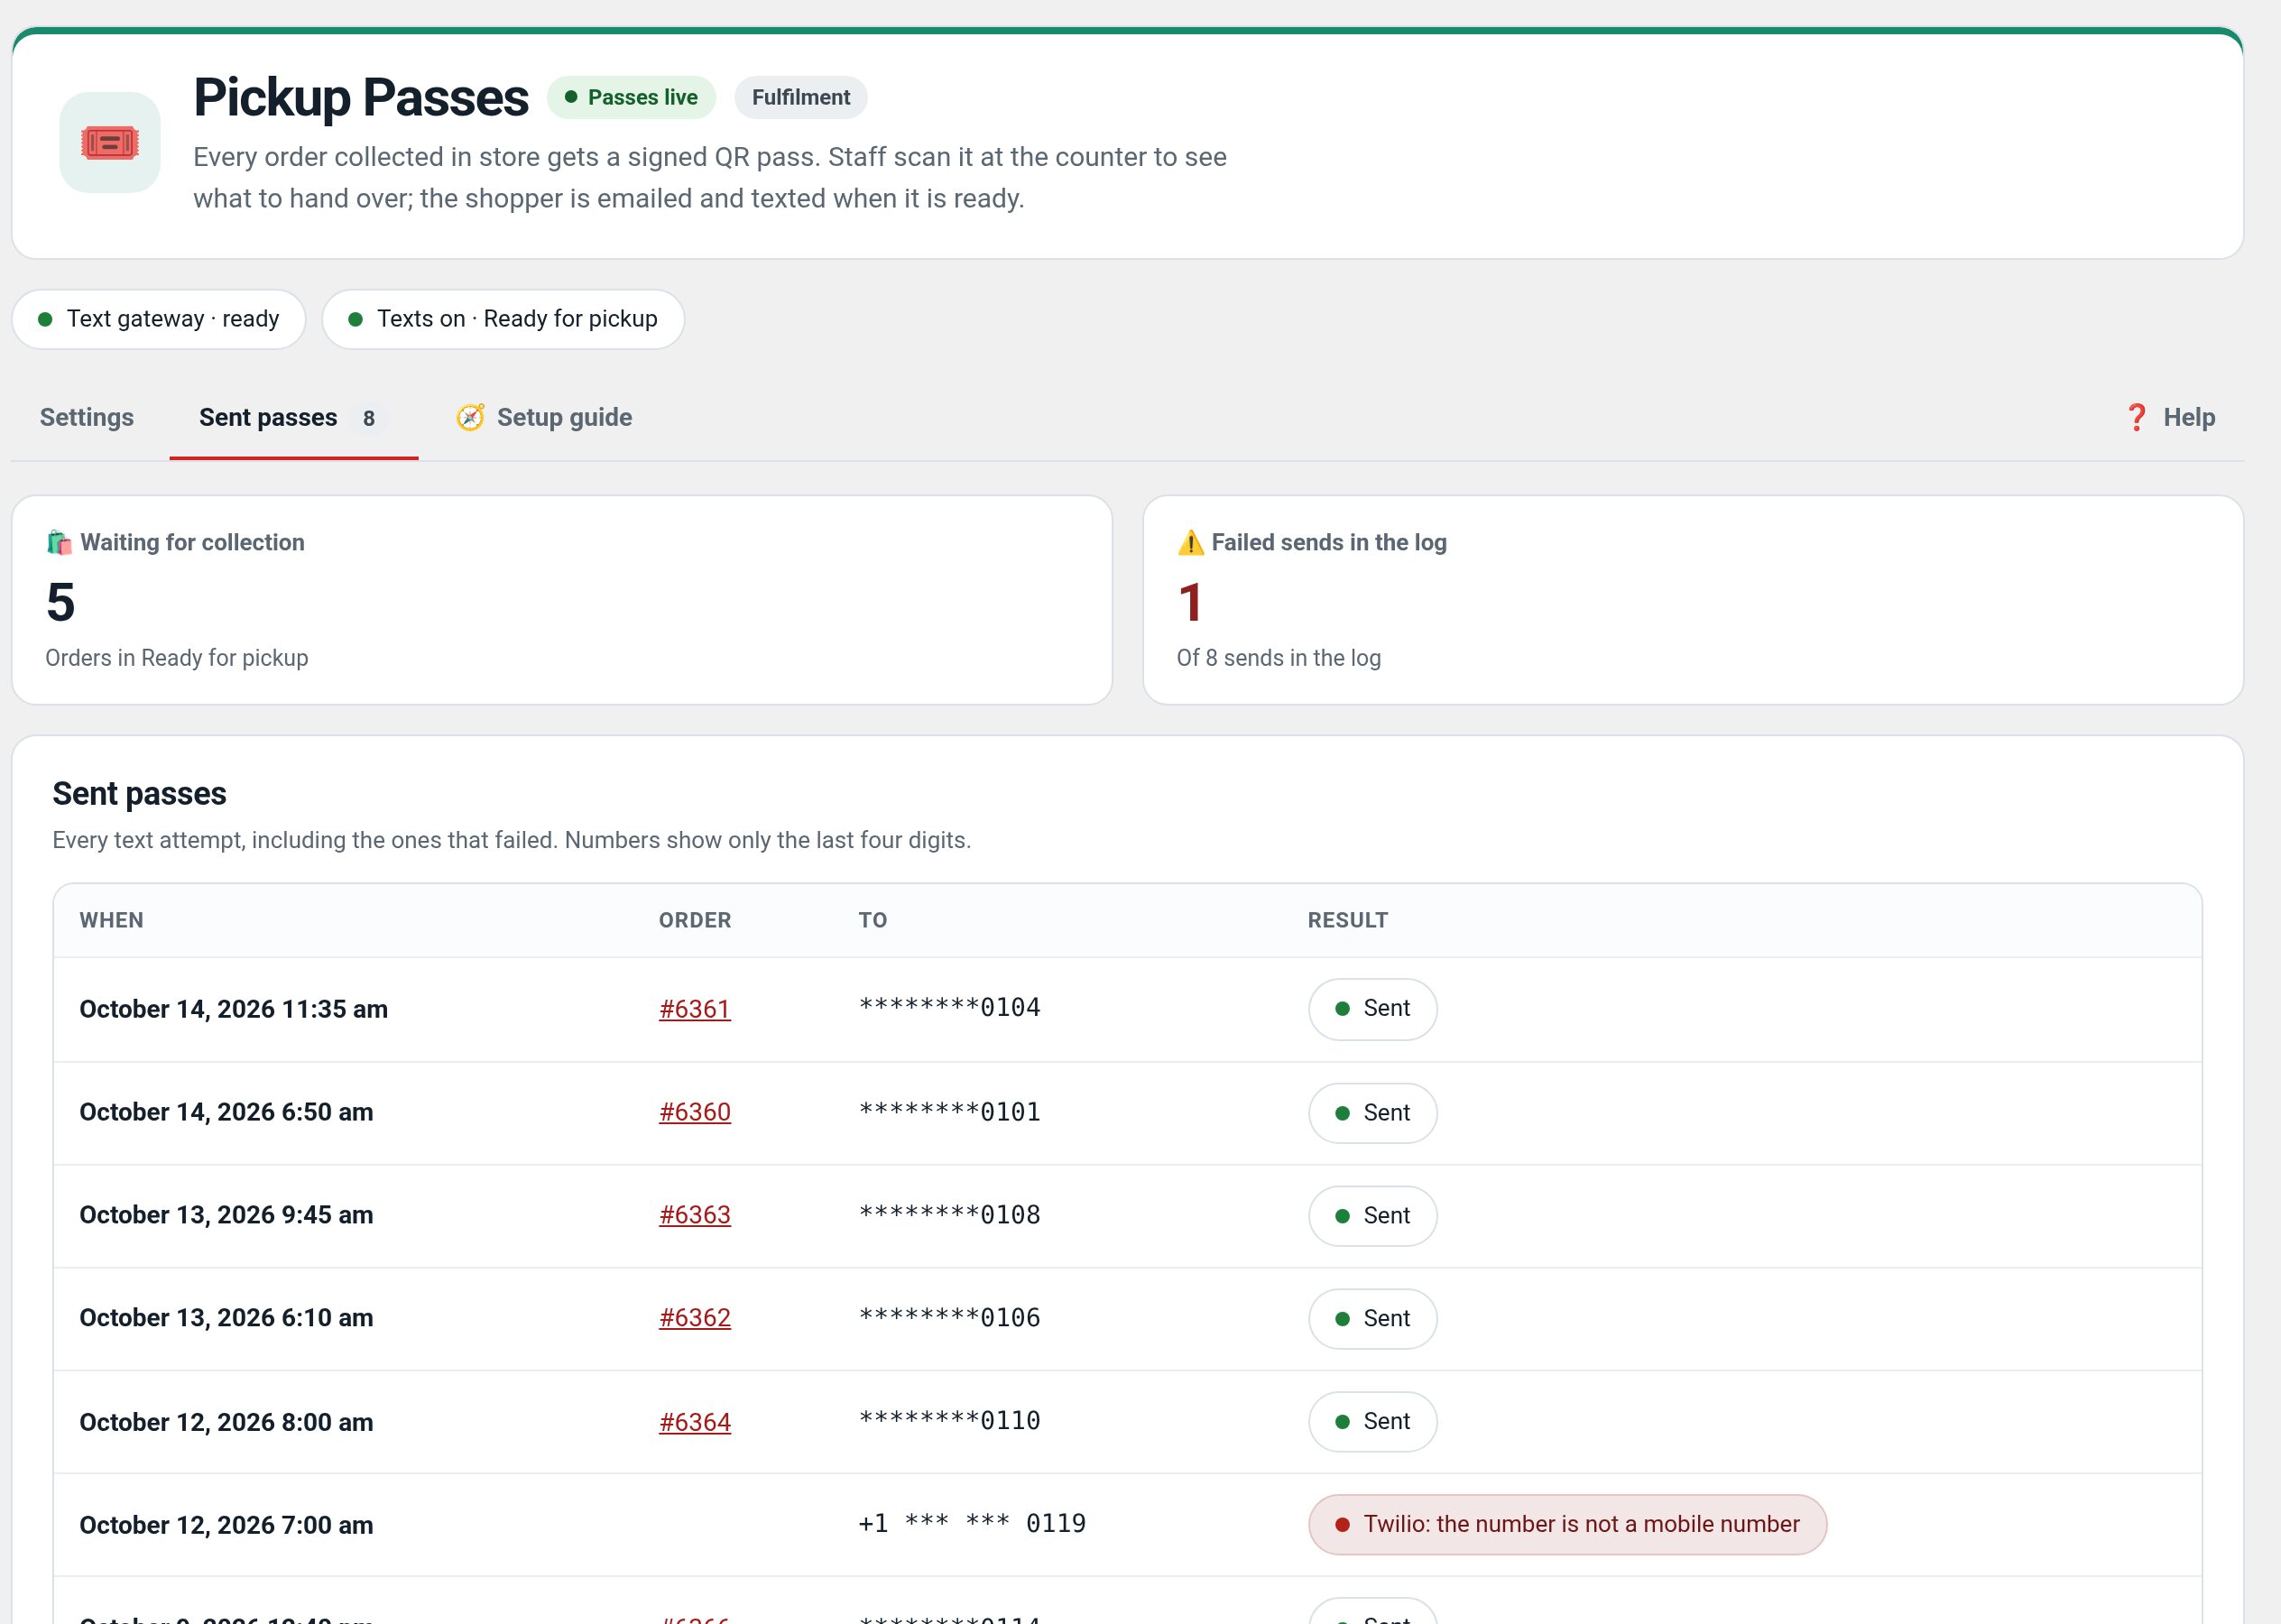Screen dimensions: 2281x1624
Task: Open Help link on the right
Action: (2169, 417)
